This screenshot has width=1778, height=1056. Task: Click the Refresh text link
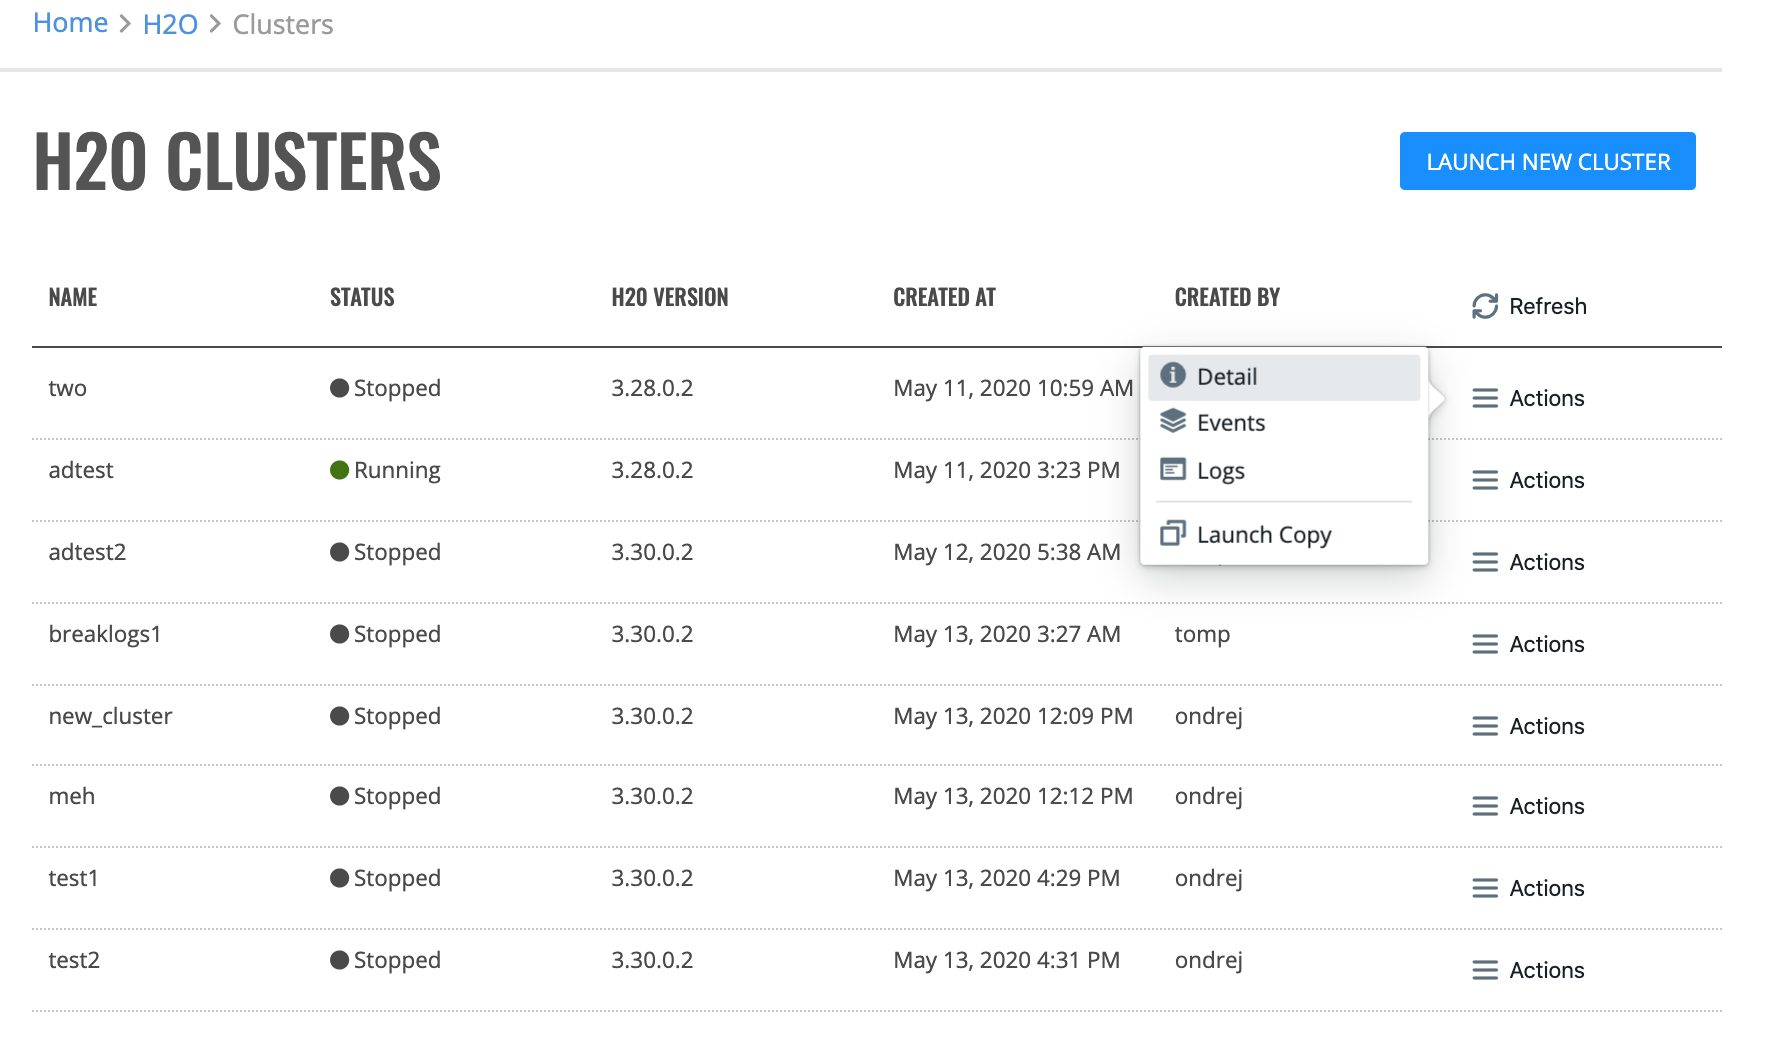[1548, 306]
